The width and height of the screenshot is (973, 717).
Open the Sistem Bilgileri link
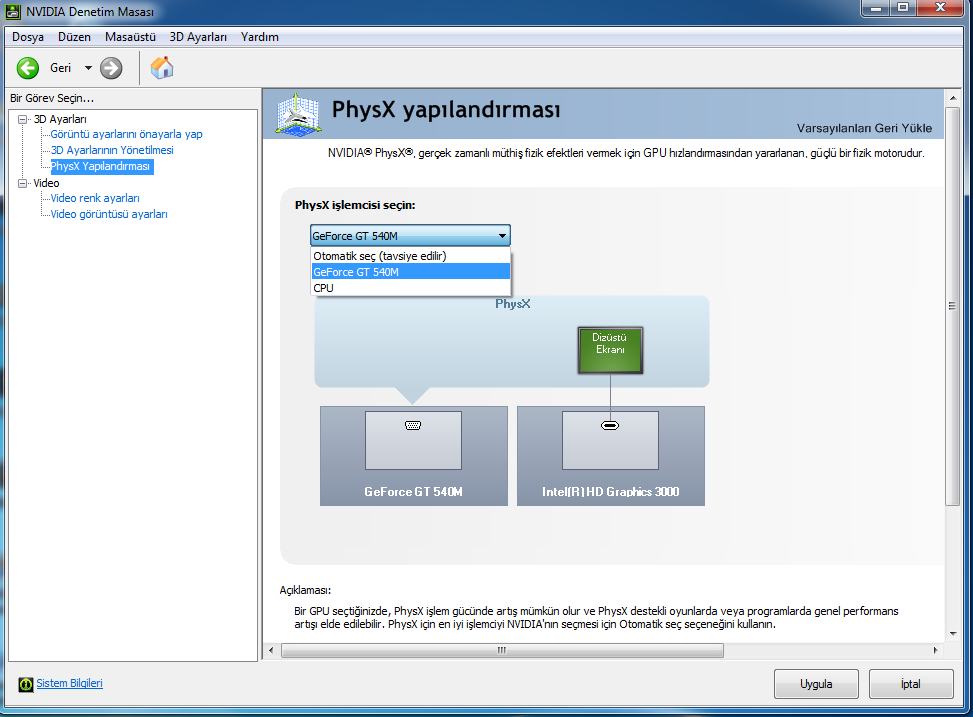coord(70,683)
